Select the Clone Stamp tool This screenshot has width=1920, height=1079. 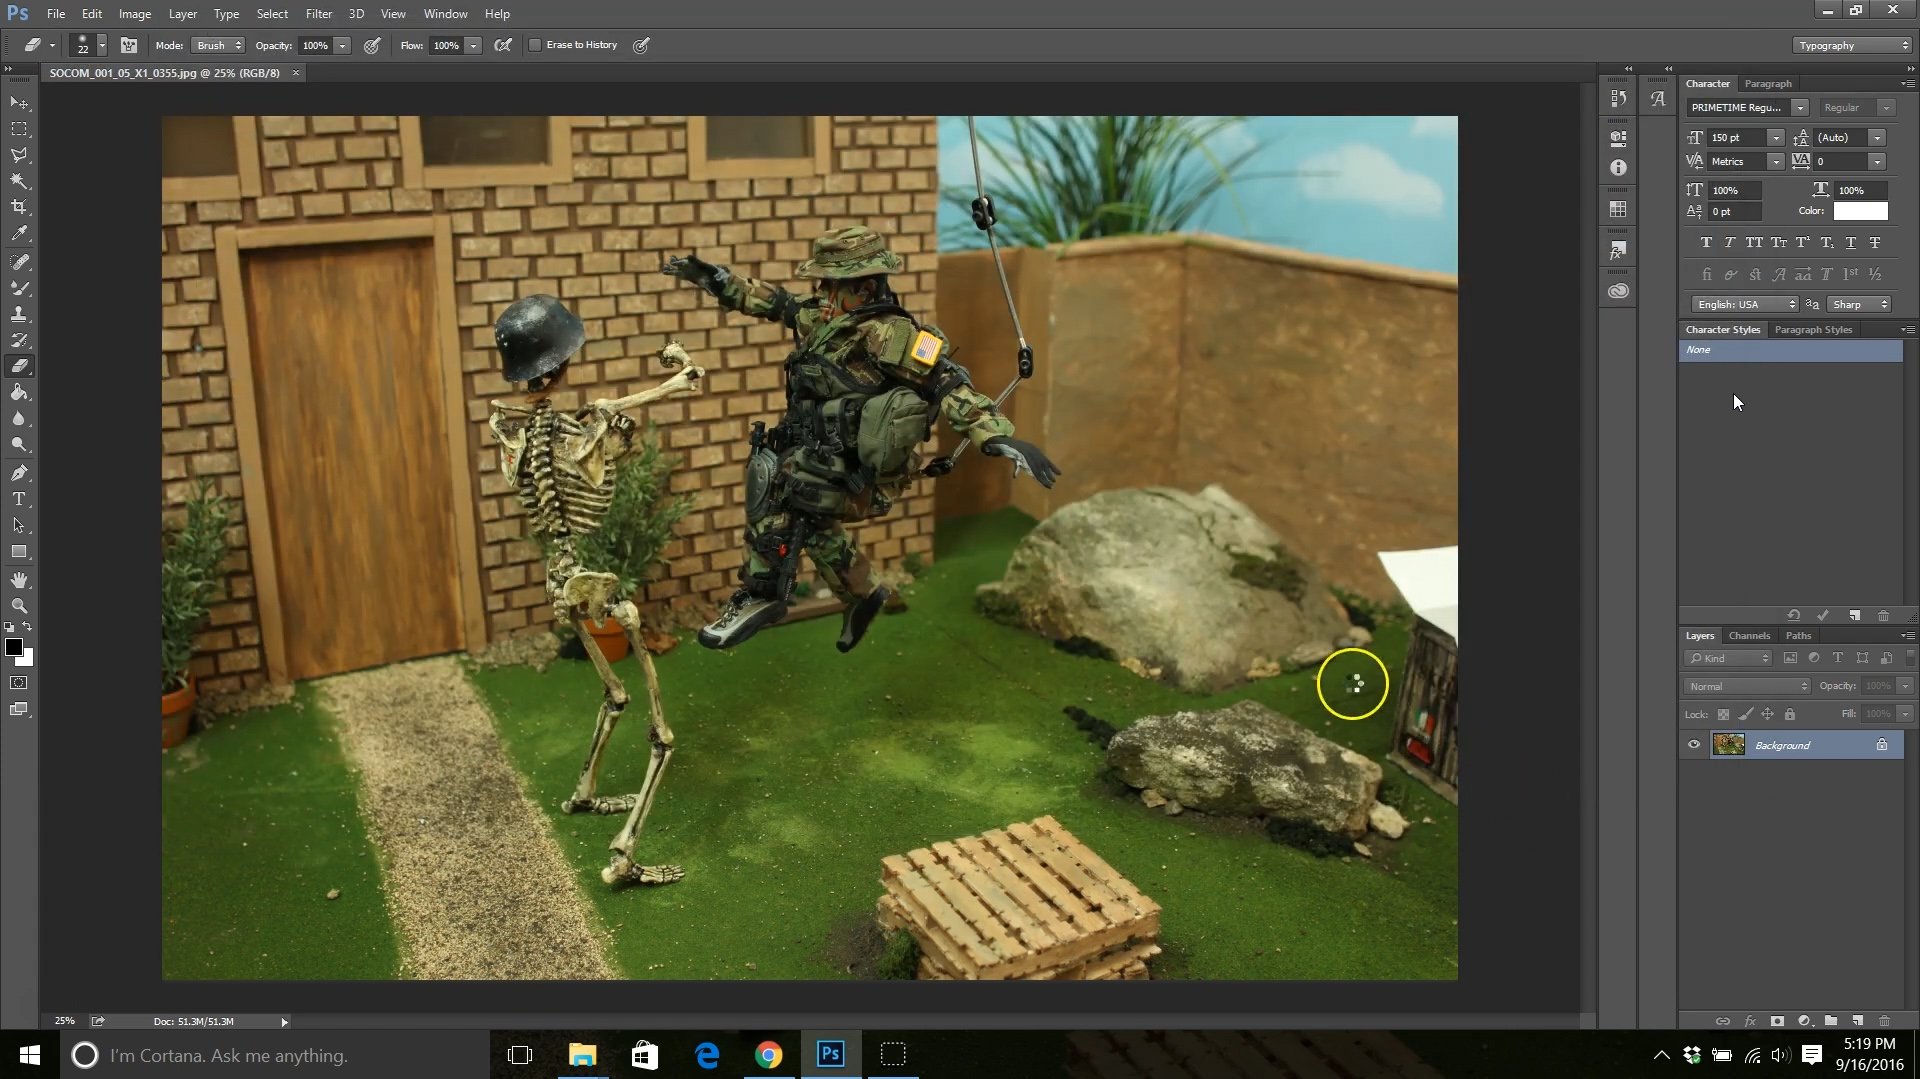19,314
